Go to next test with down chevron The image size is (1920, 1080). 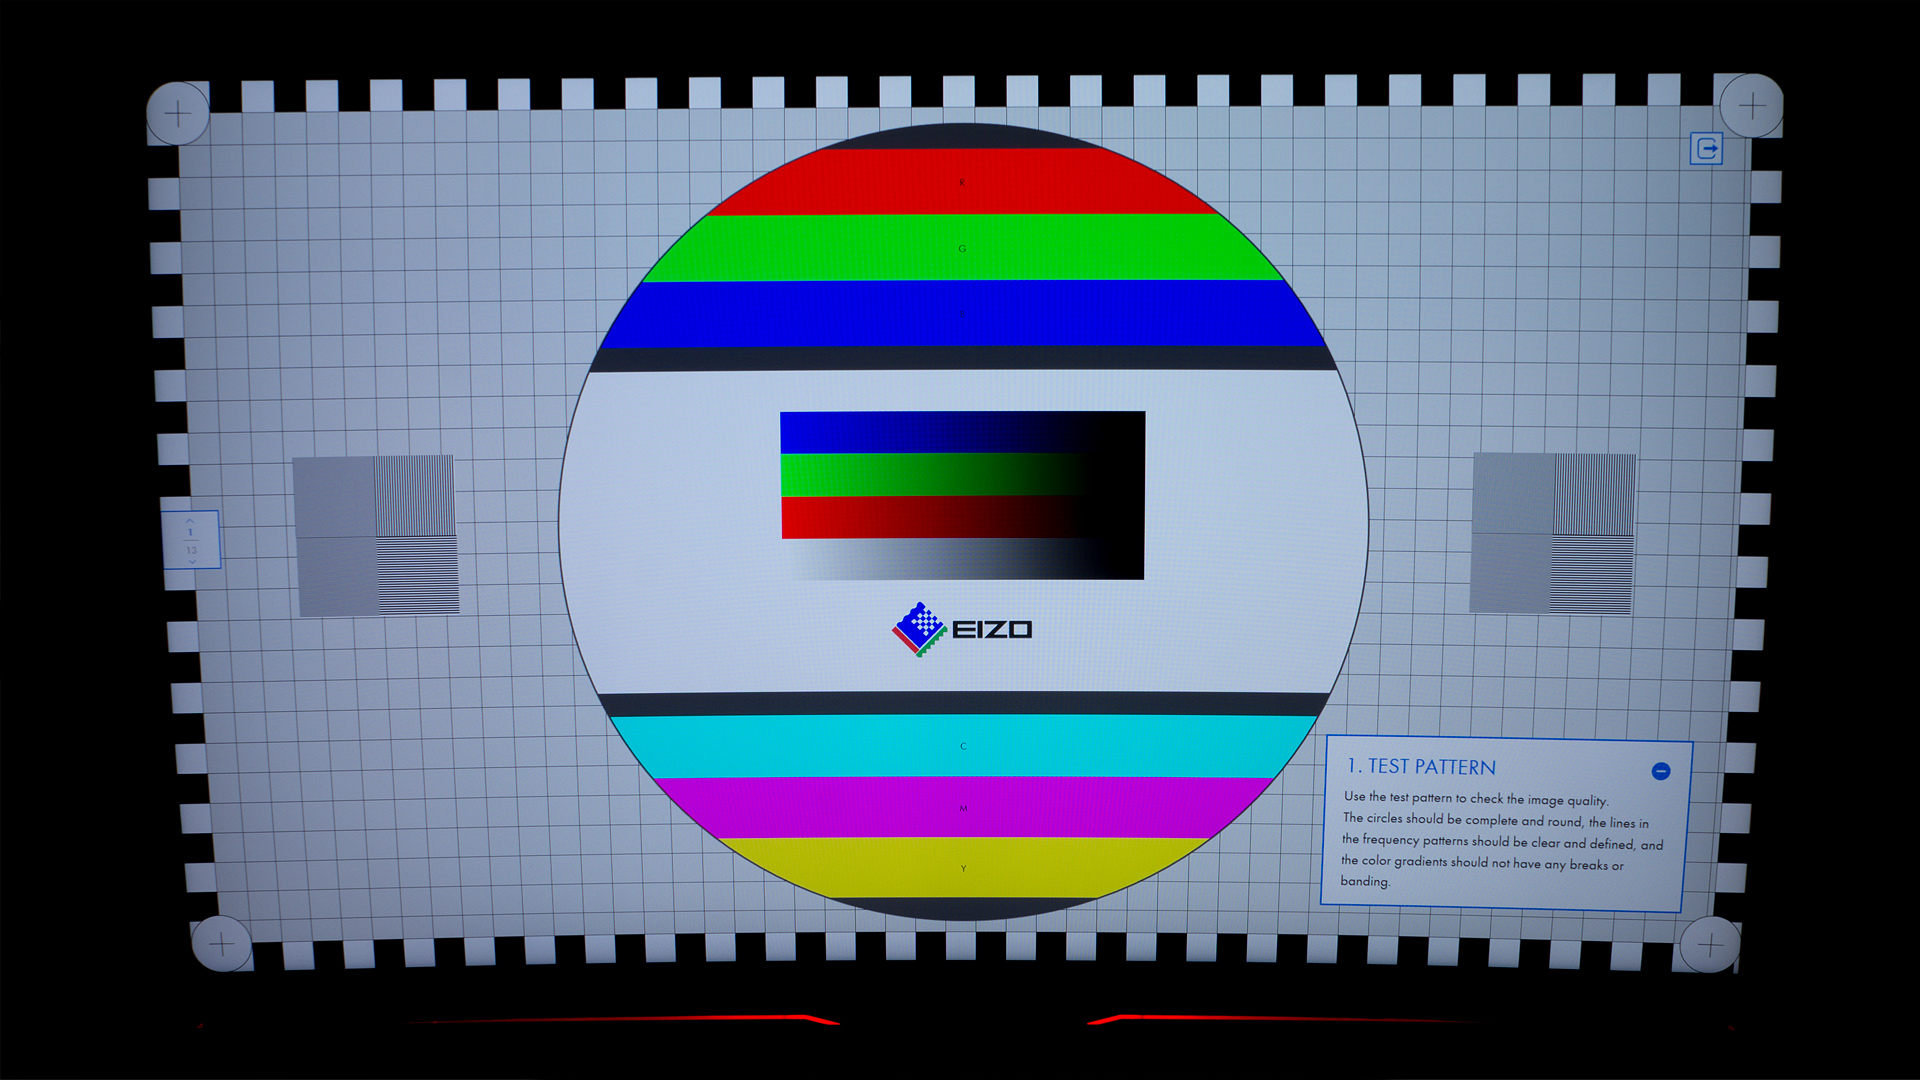tap(192, 562)
